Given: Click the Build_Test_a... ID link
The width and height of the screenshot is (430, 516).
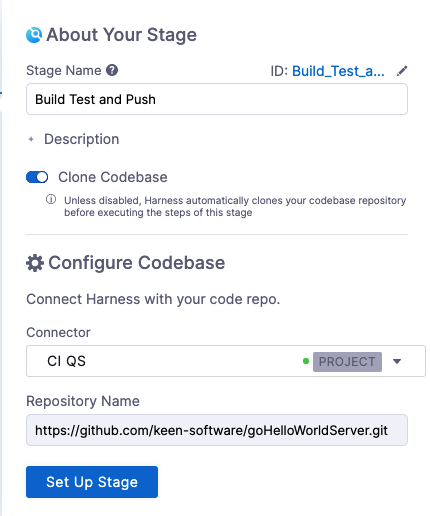Looking at the screenshot, I should click(x=338, y=71).
